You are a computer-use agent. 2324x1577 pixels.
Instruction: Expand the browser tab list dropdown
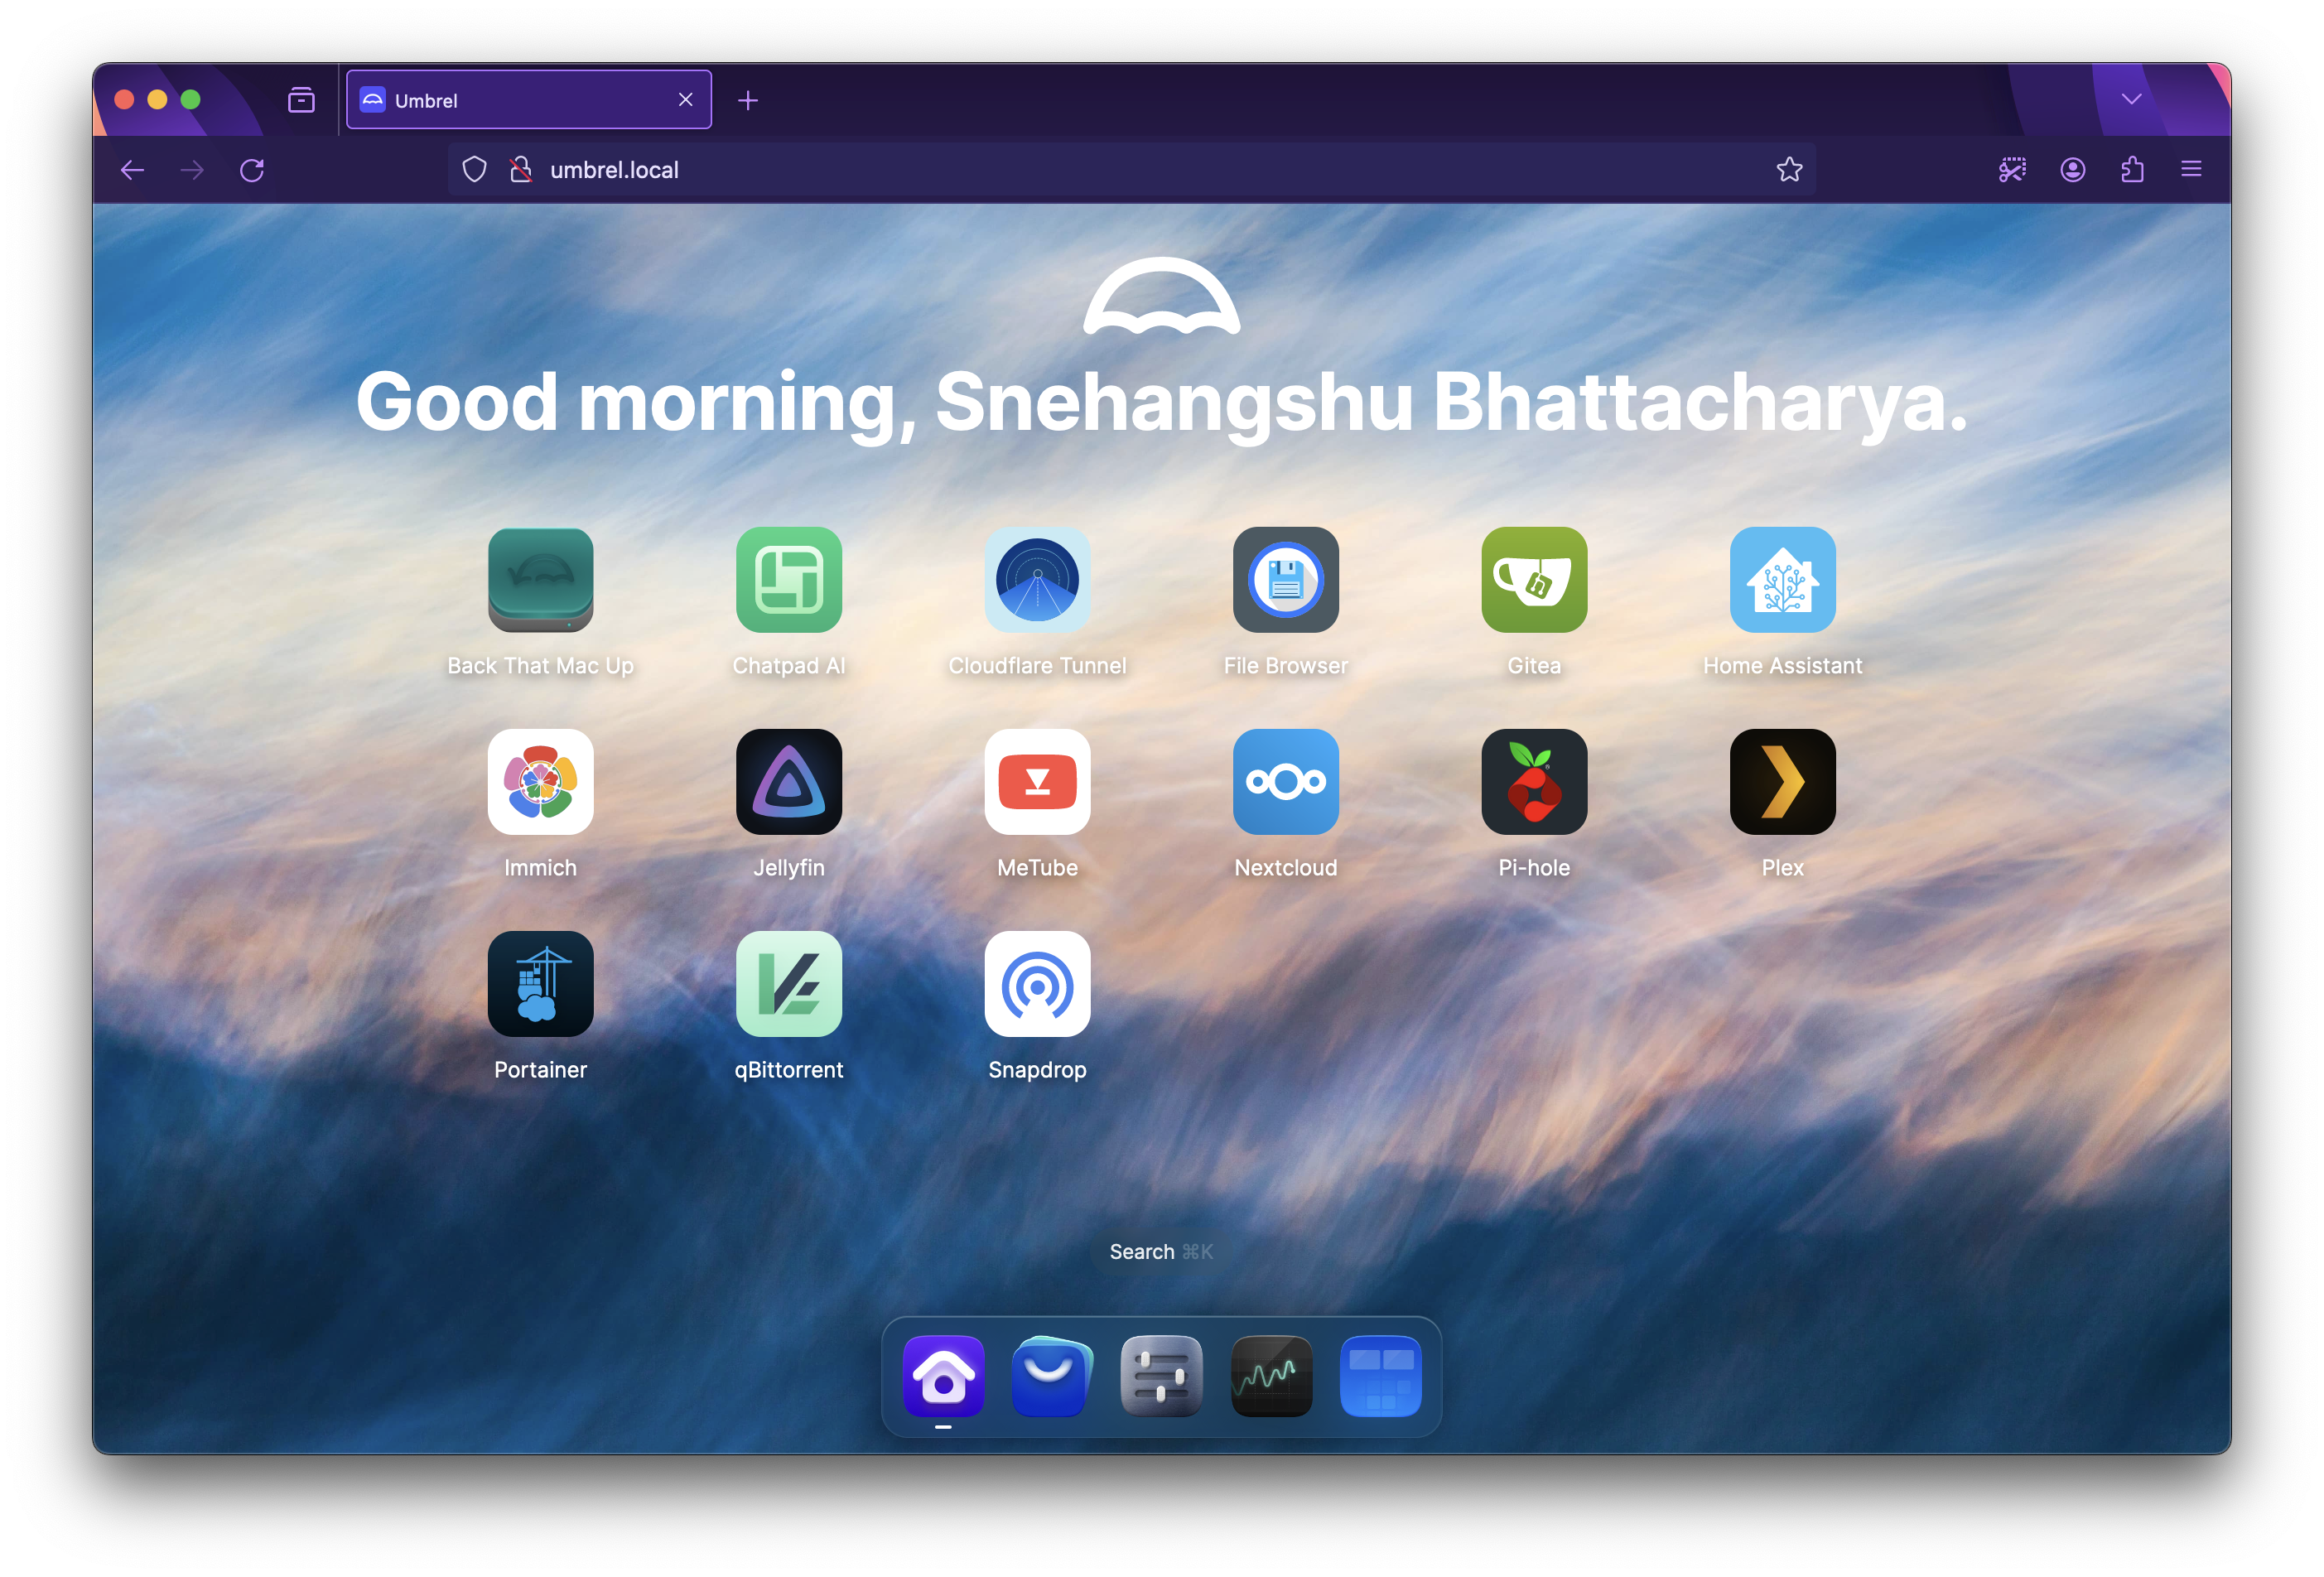(x=2129, y=100)
